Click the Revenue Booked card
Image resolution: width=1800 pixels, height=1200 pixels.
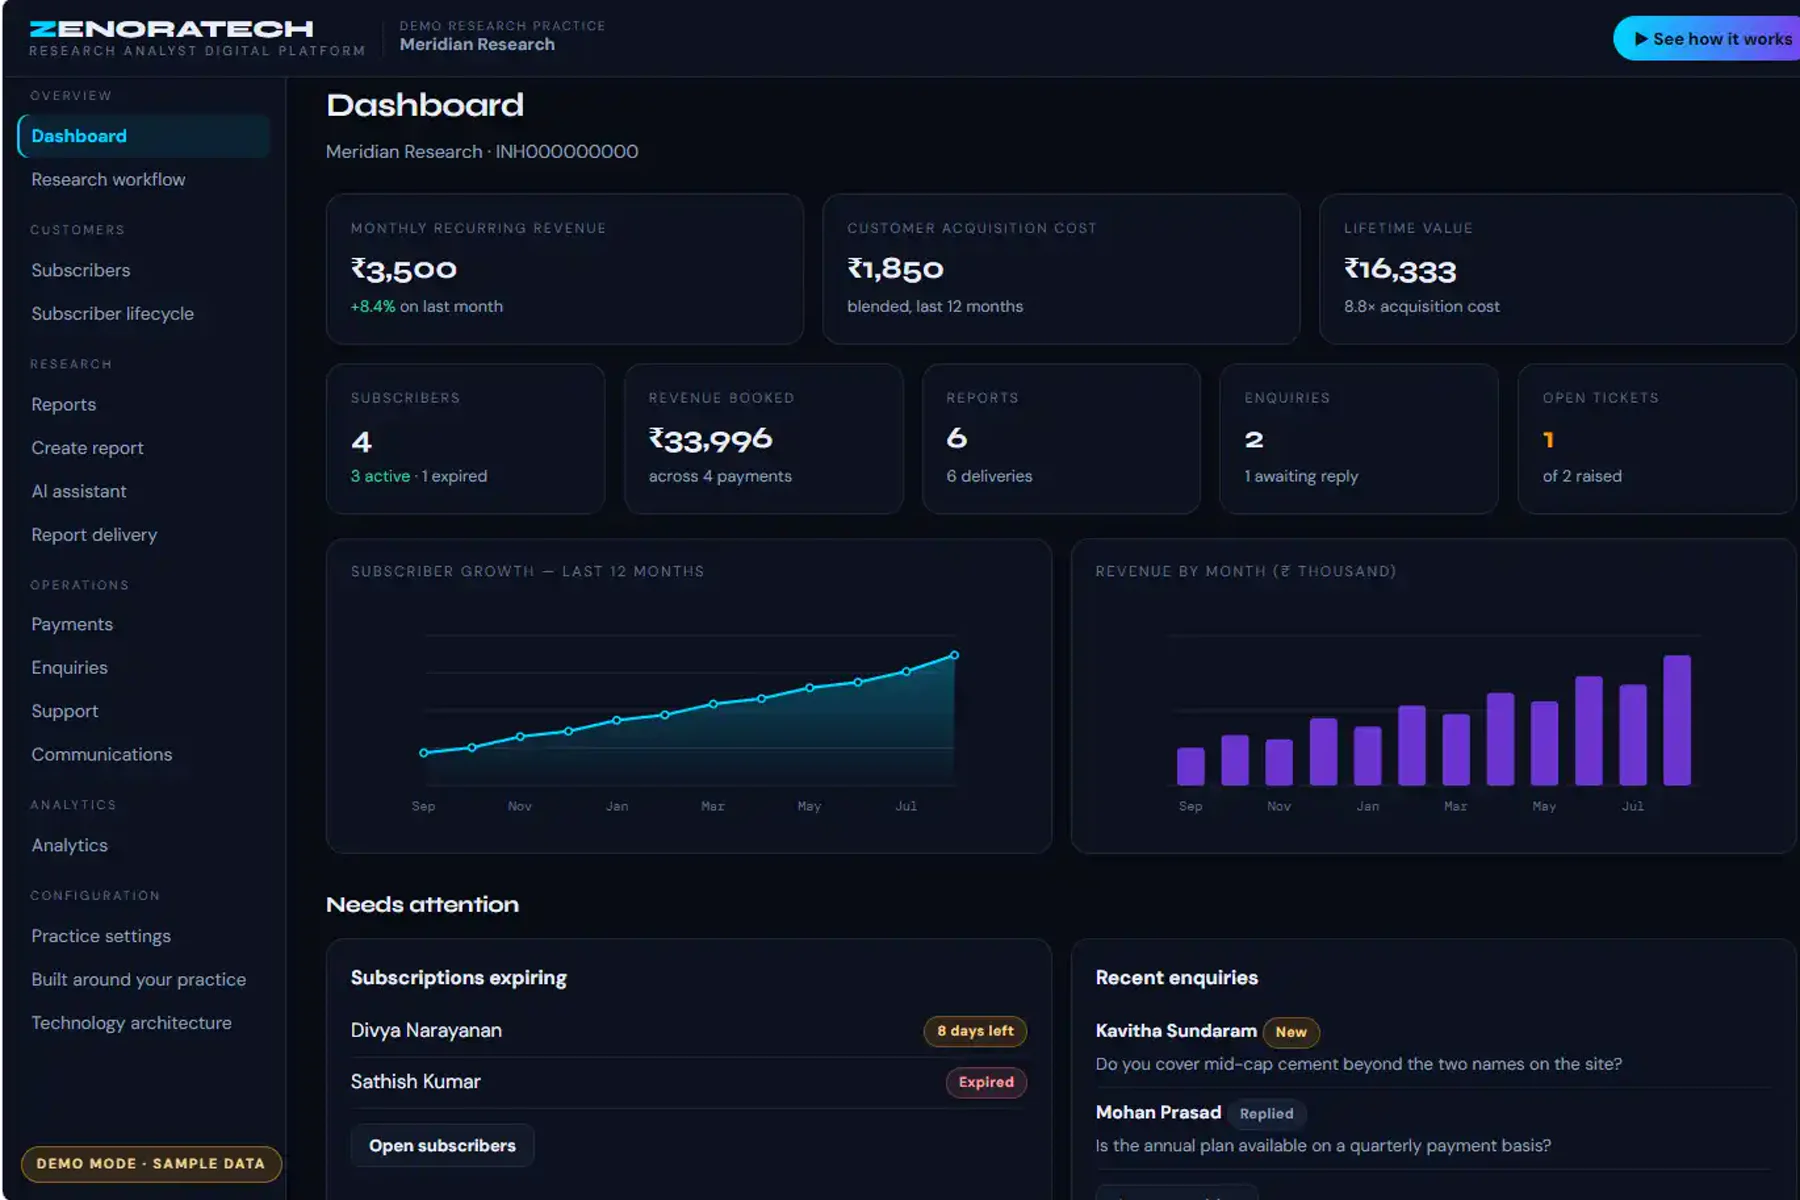point(764,439)
